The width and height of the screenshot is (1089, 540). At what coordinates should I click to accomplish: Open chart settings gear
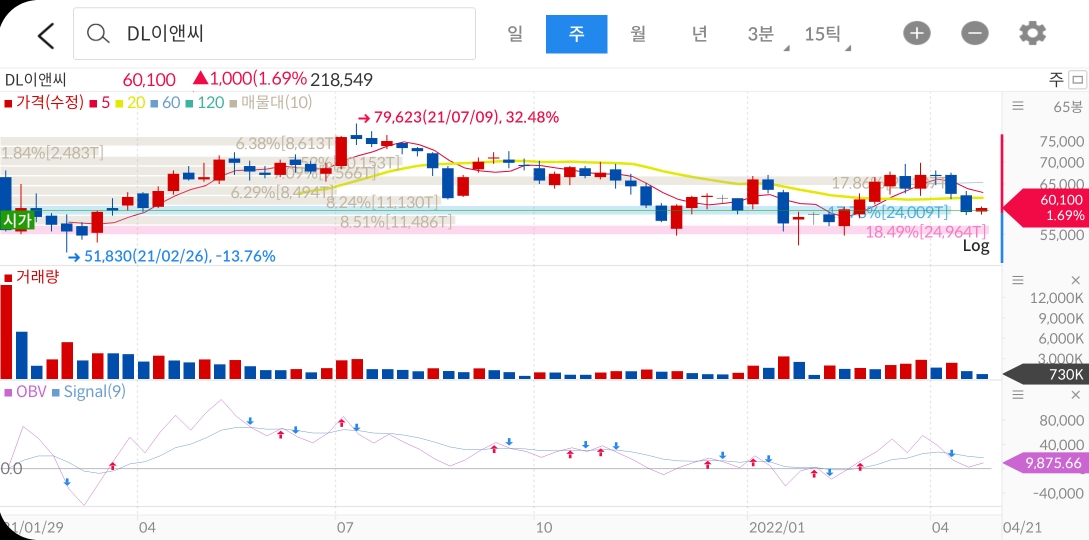(1032, 33)
